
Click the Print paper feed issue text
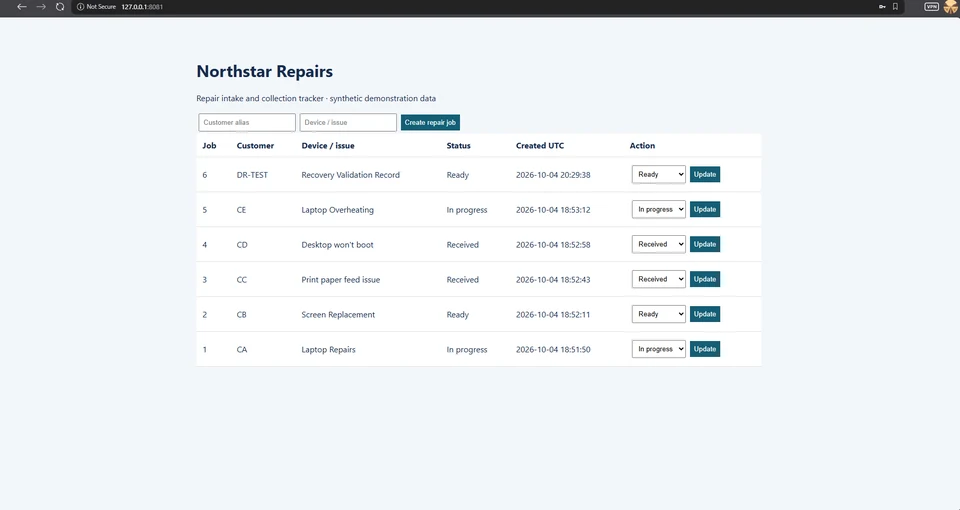pos(340,280)
